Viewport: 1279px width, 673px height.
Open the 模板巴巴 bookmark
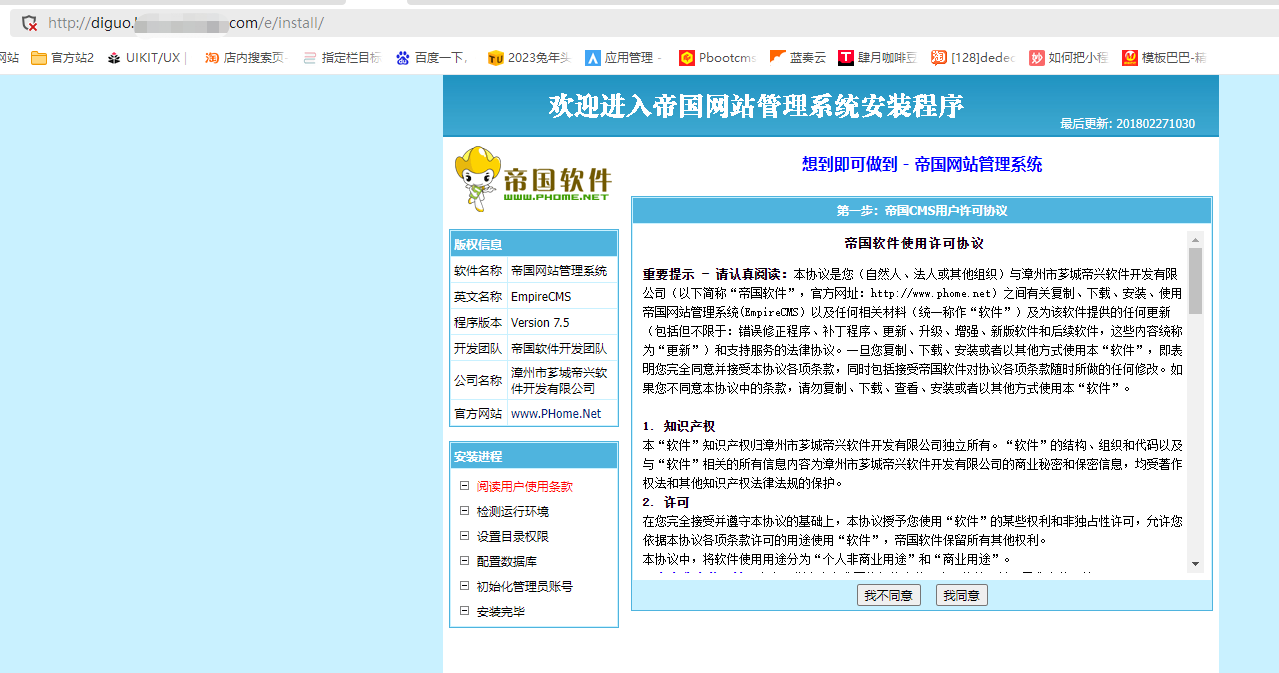point(1165,58)
